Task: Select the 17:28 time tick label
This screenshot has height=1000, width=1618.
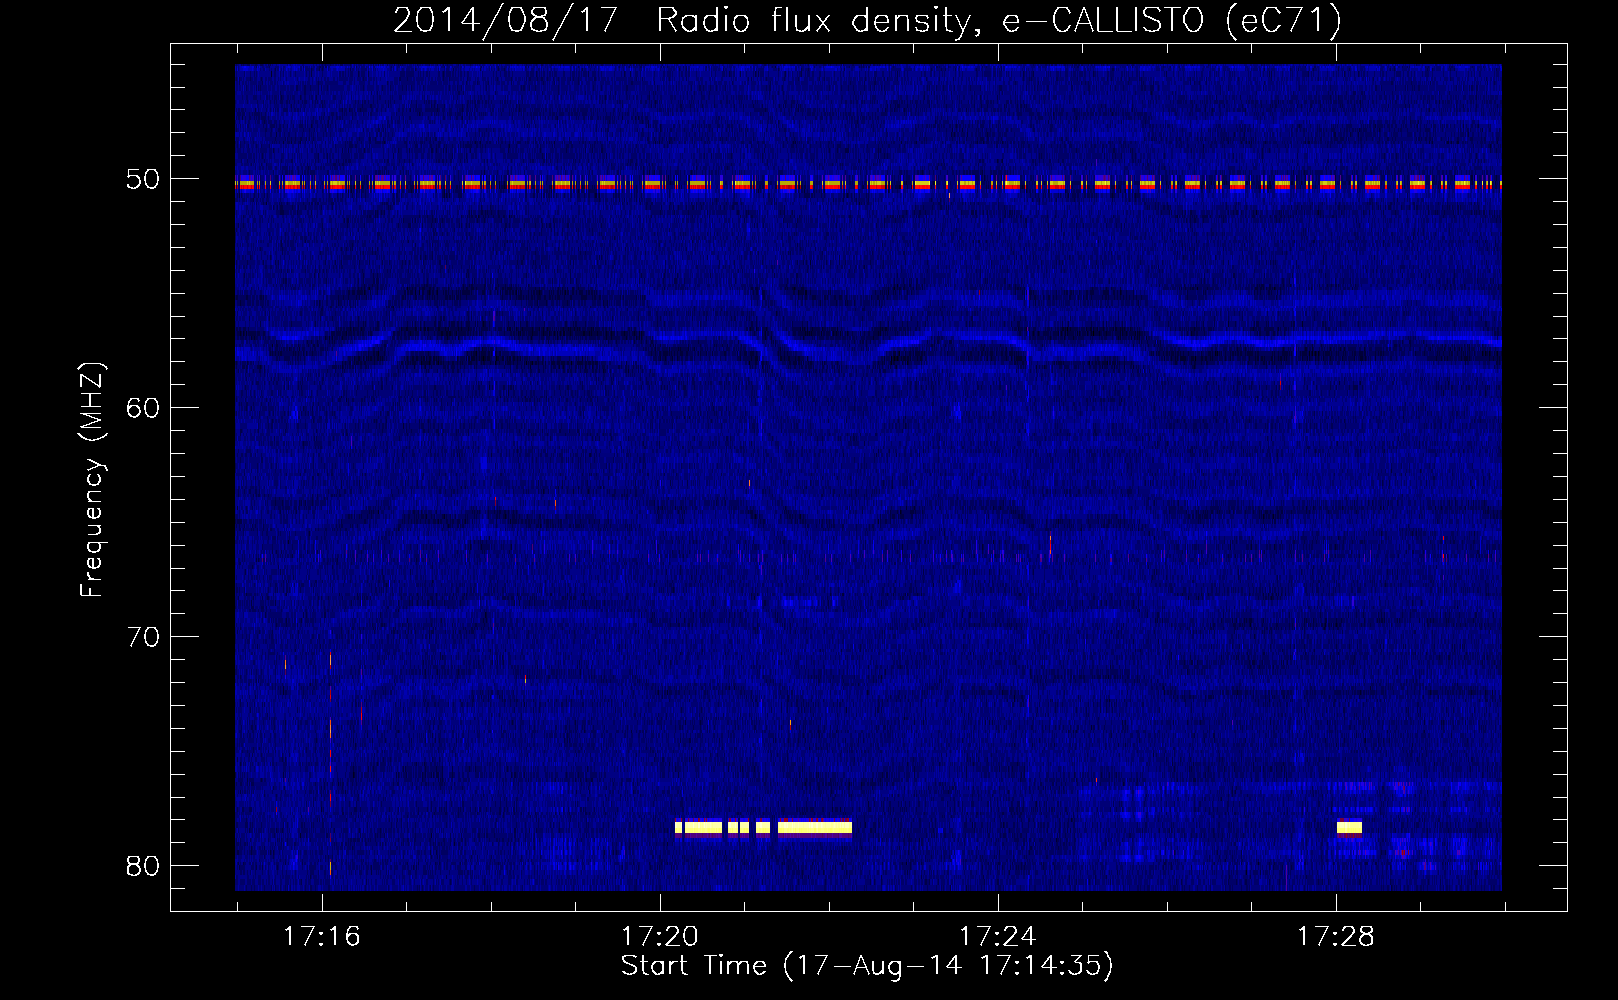Action: click(1336, 937)
